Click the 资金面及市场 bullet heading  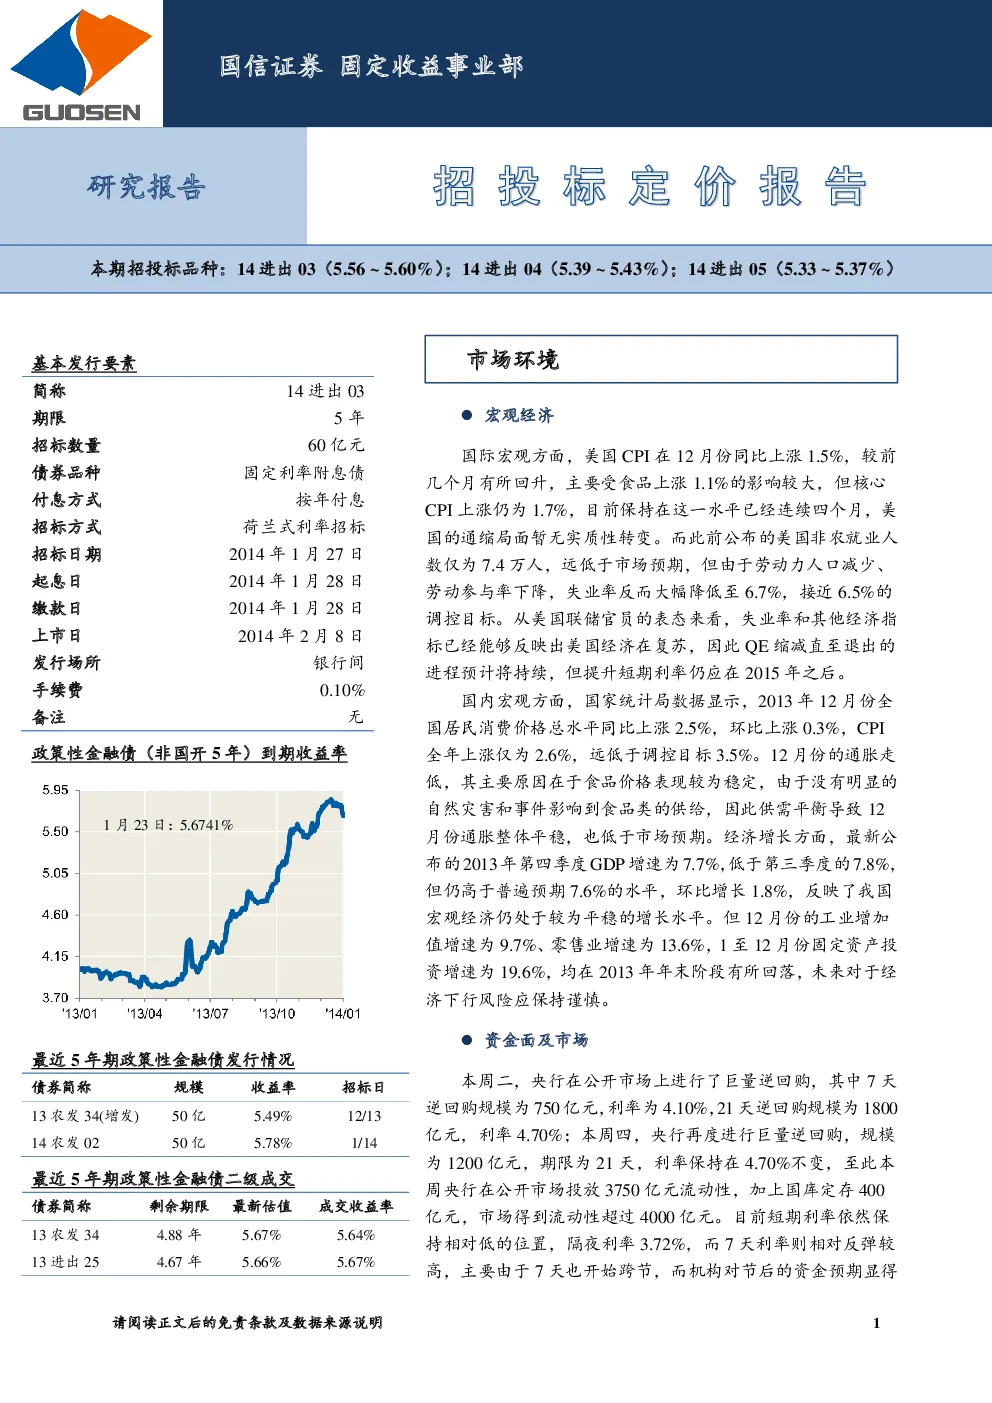click(x=536, y=1040)
